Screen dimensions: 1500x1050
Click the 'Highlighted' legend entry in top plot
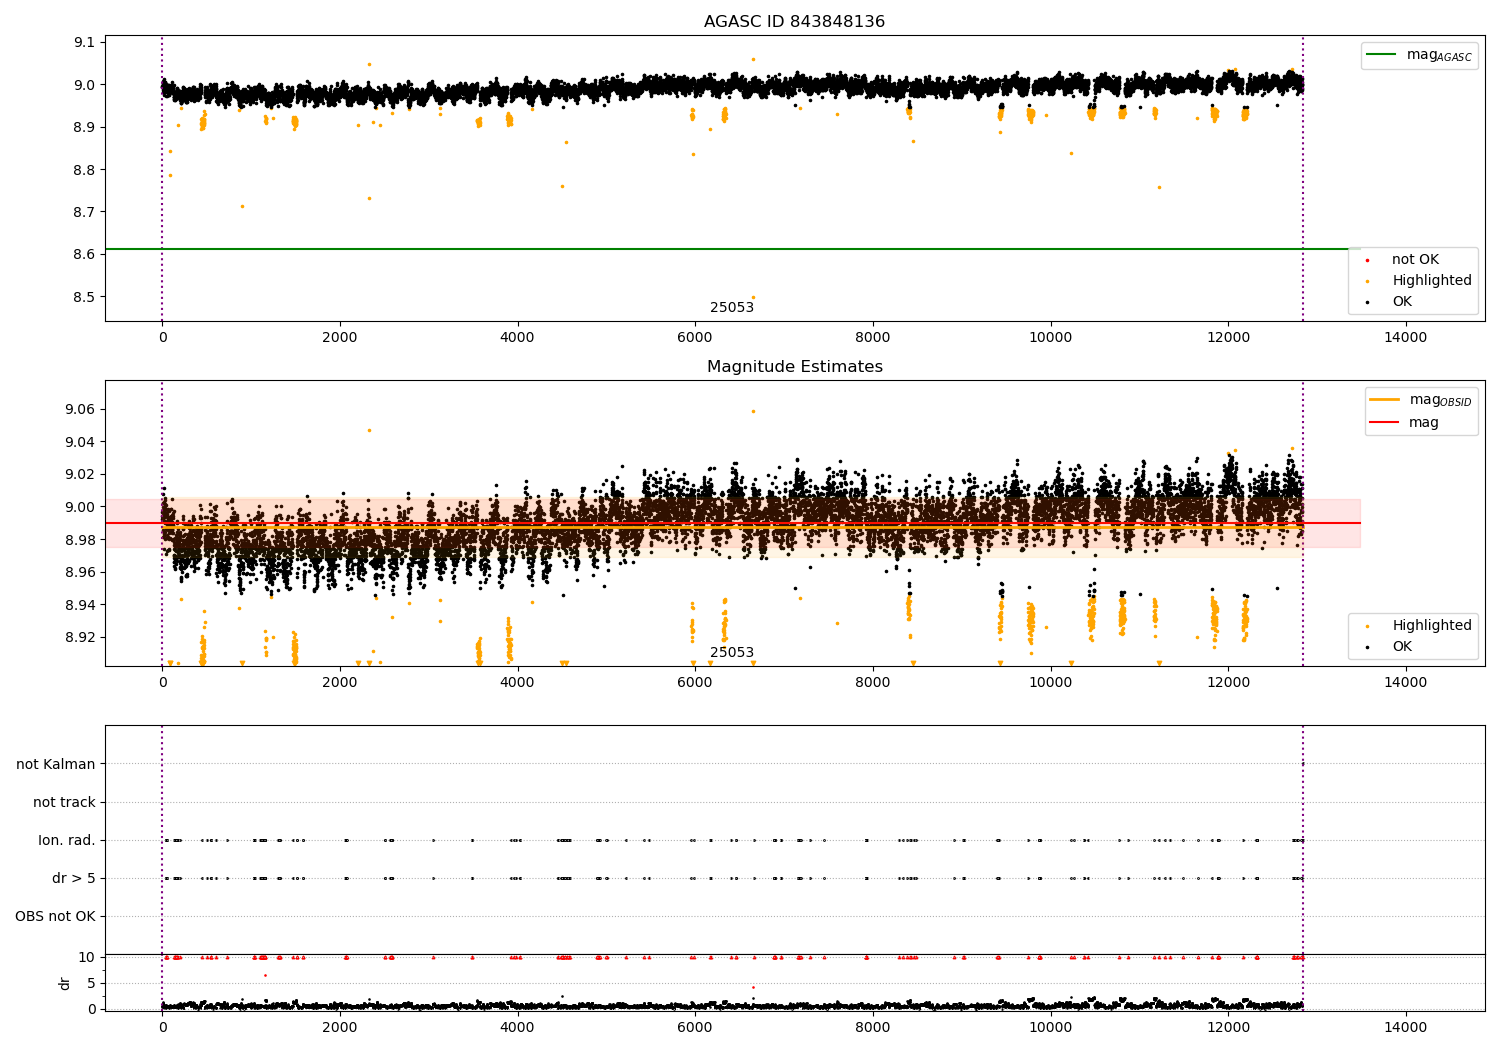(1431, 281)
